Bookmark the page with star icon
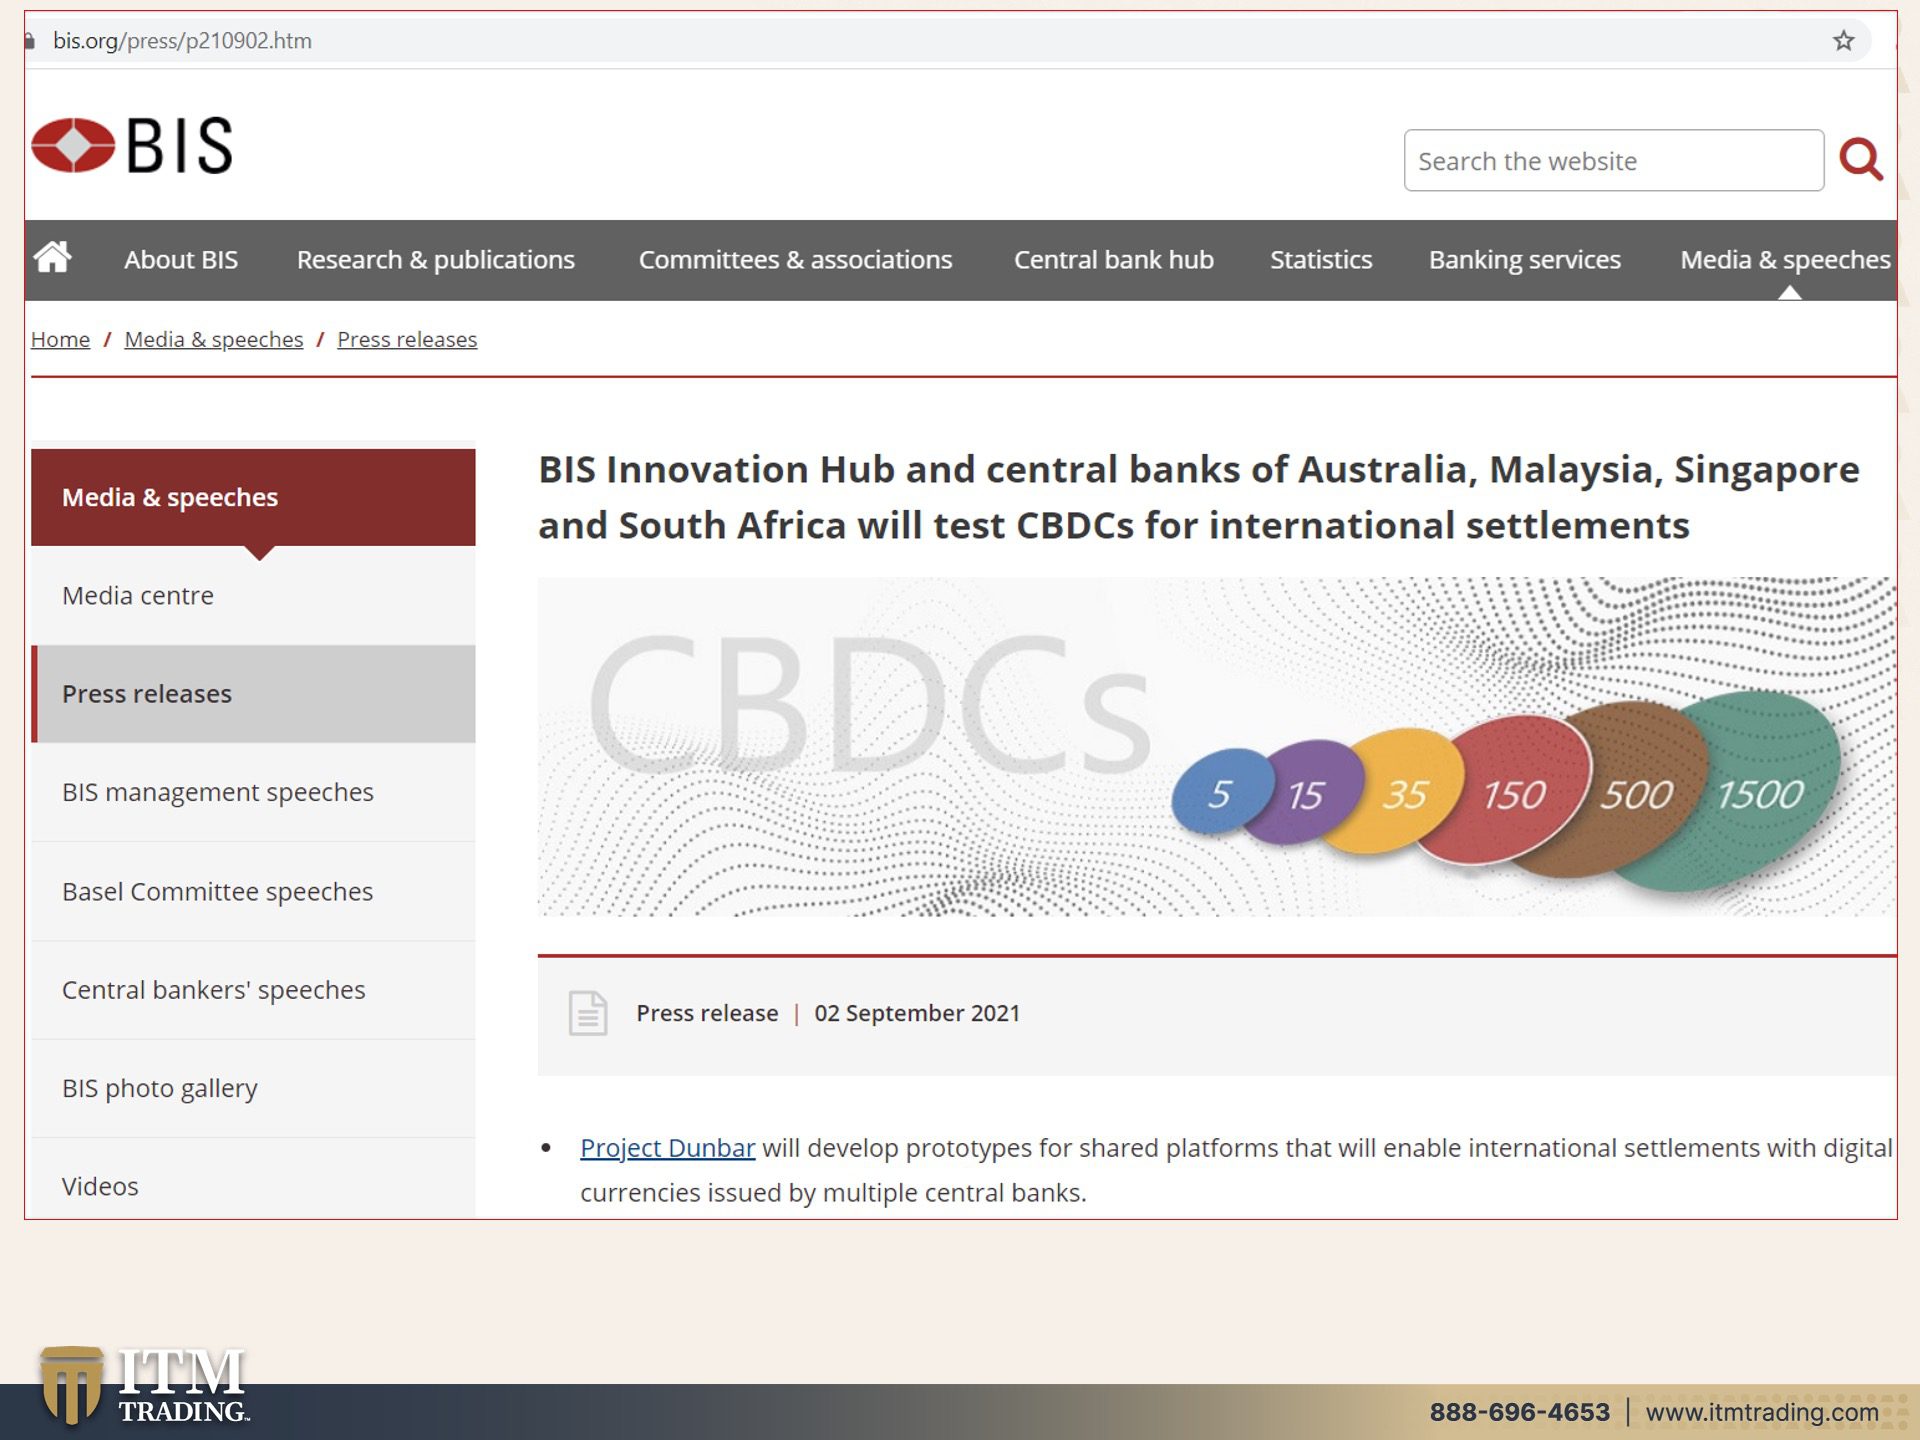The image size is (1920, 1440). click(x=1843, y=41)
